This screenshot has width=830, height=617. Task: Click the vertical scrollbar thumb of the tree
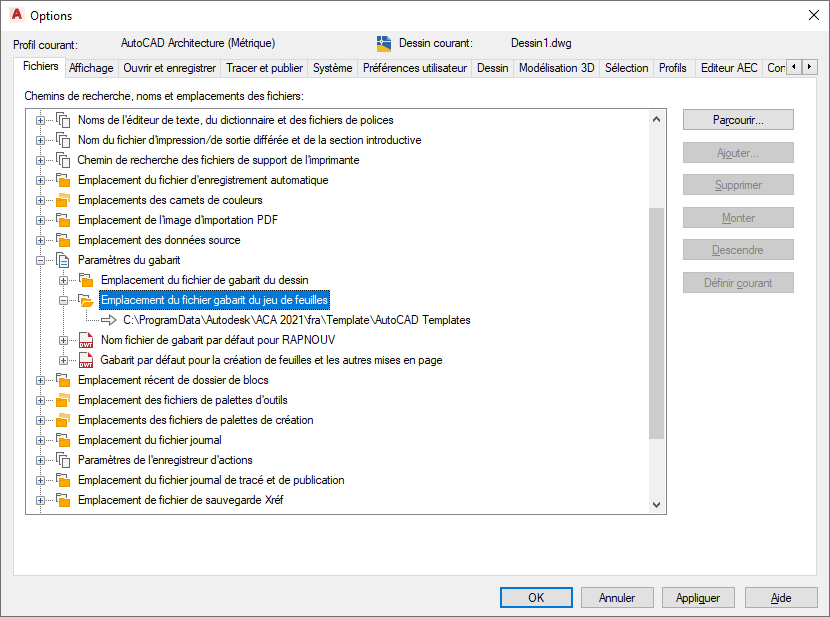(x=656, y=323)
